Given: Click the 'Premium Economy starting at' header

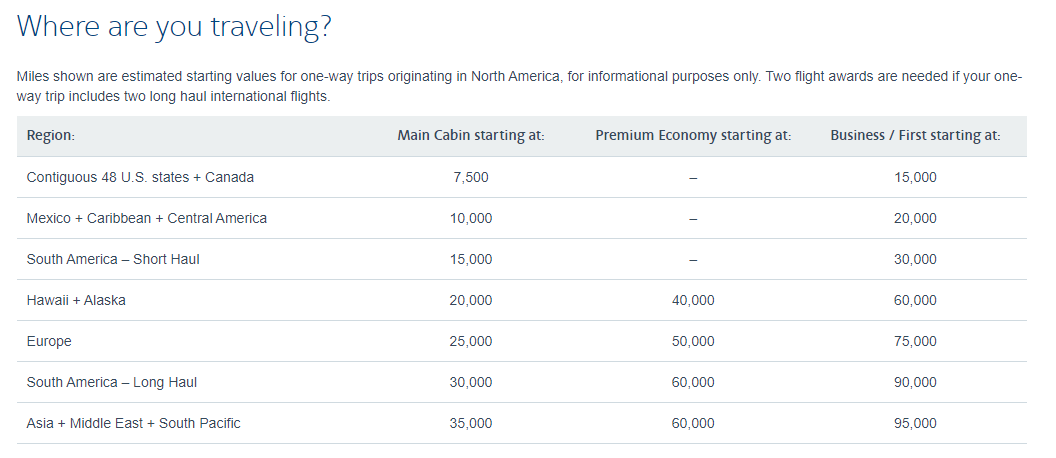Looking at the screenshot, I should (693, 135).
